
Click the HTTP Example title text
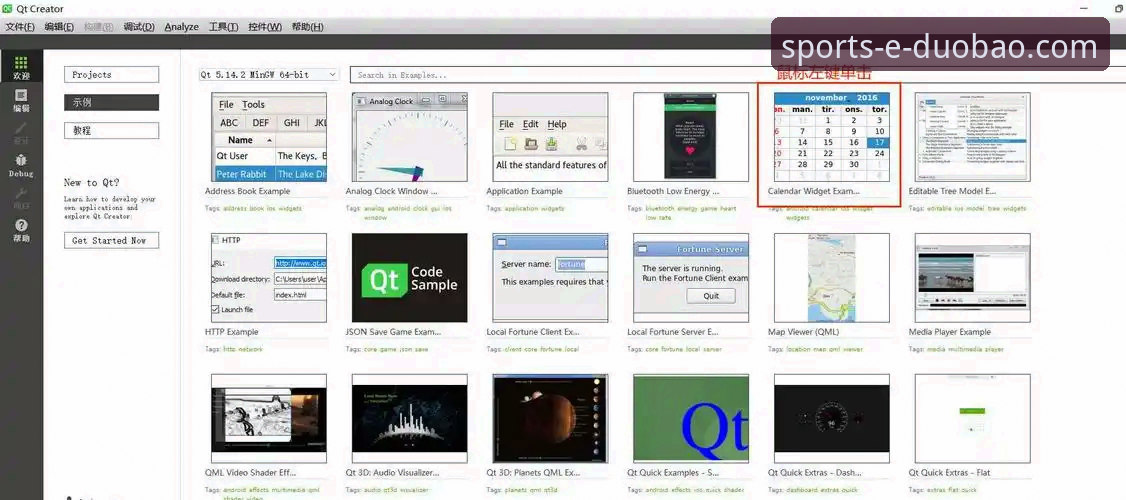click(231, 332)
